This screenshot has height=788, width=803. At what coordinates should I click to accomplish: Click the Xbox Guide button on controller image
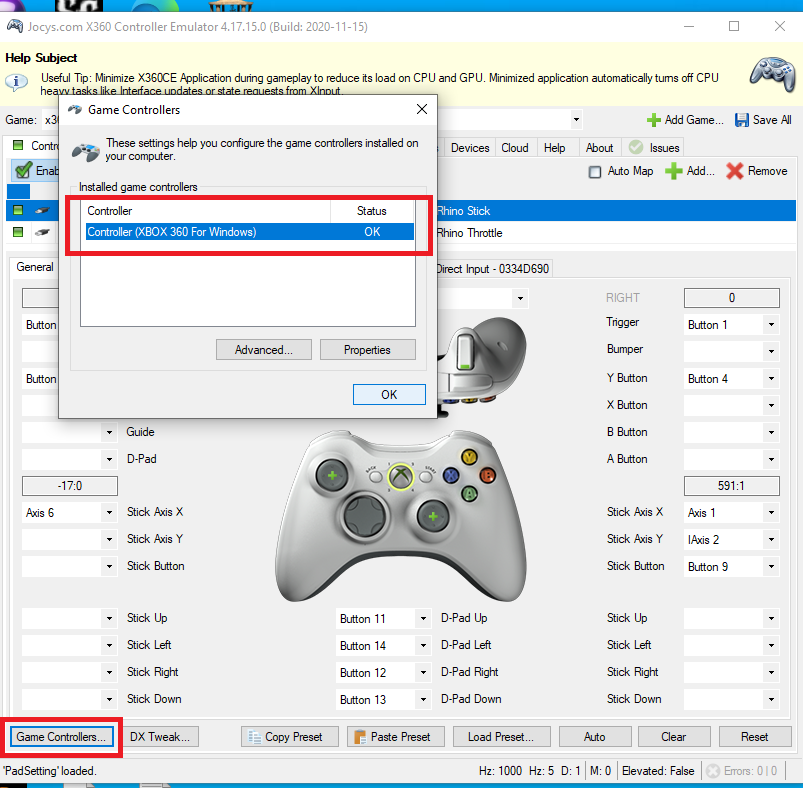(400, 477)
